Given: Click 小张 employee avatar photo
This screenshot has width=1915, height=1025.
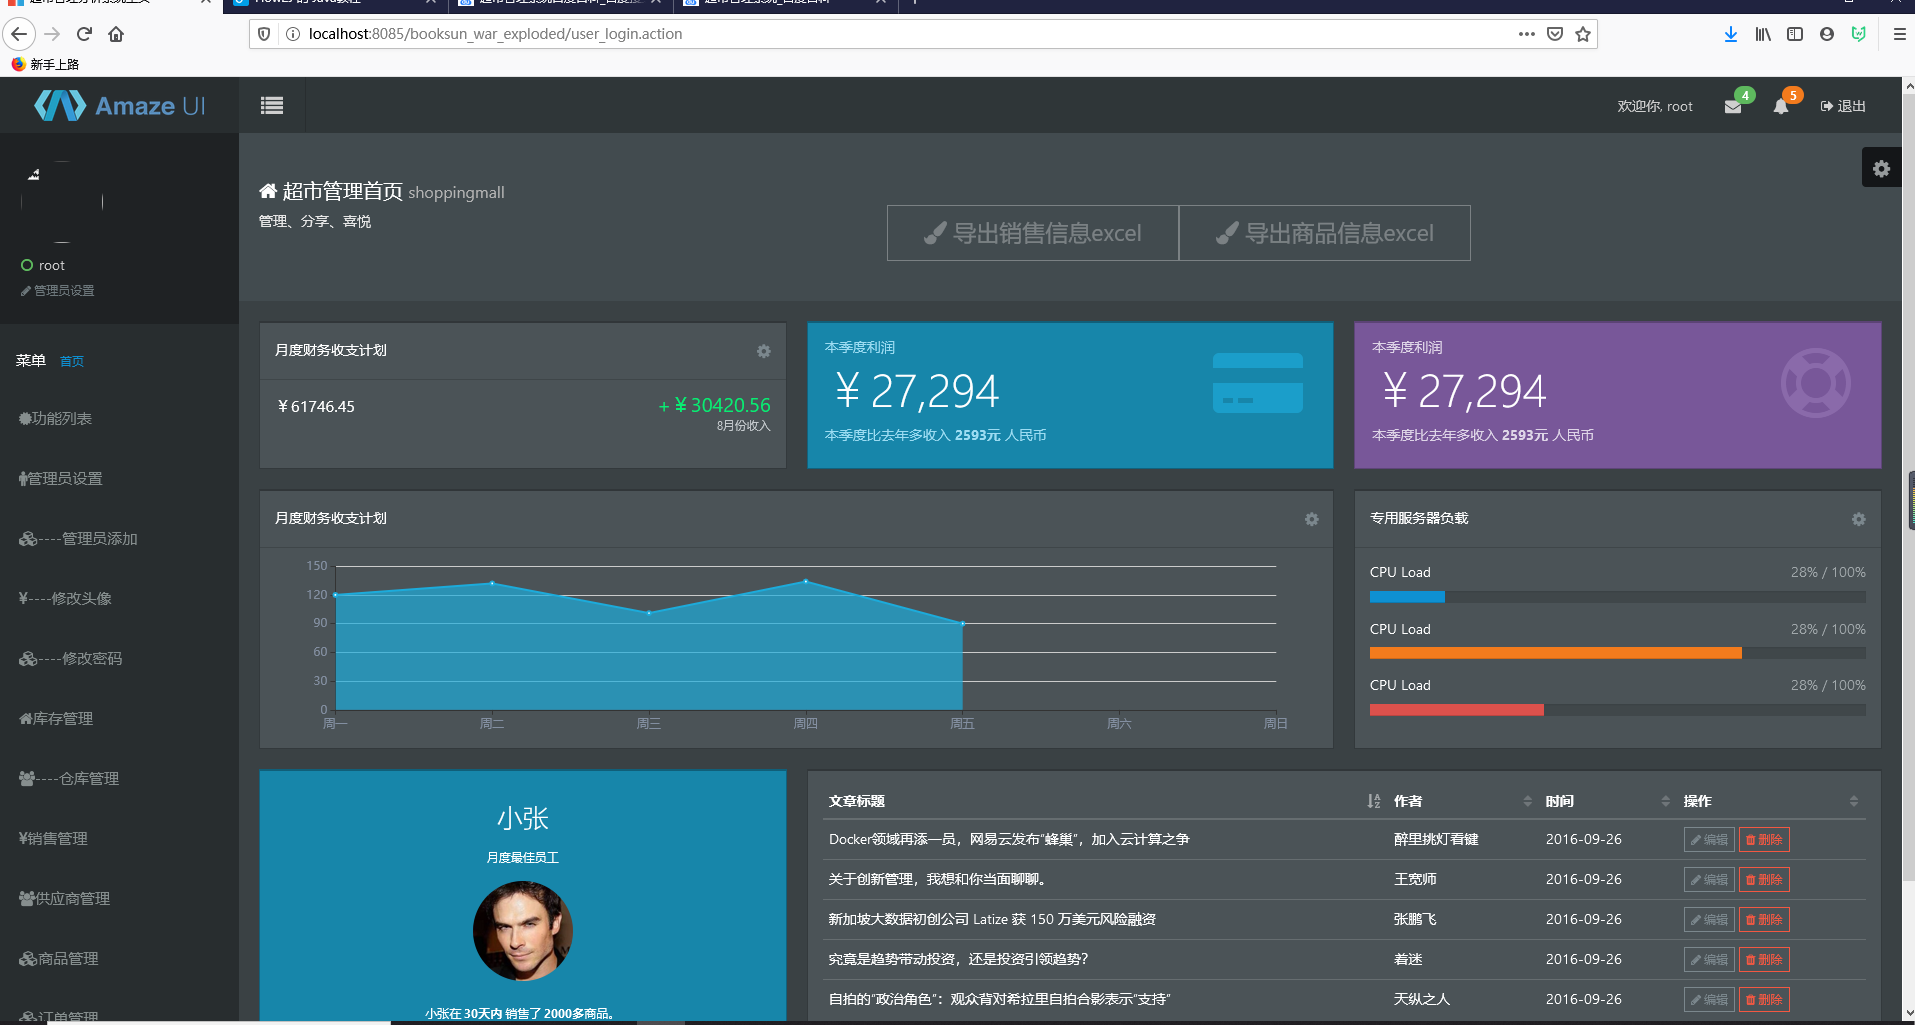Looking at the screenshot, I should (522, 931).
